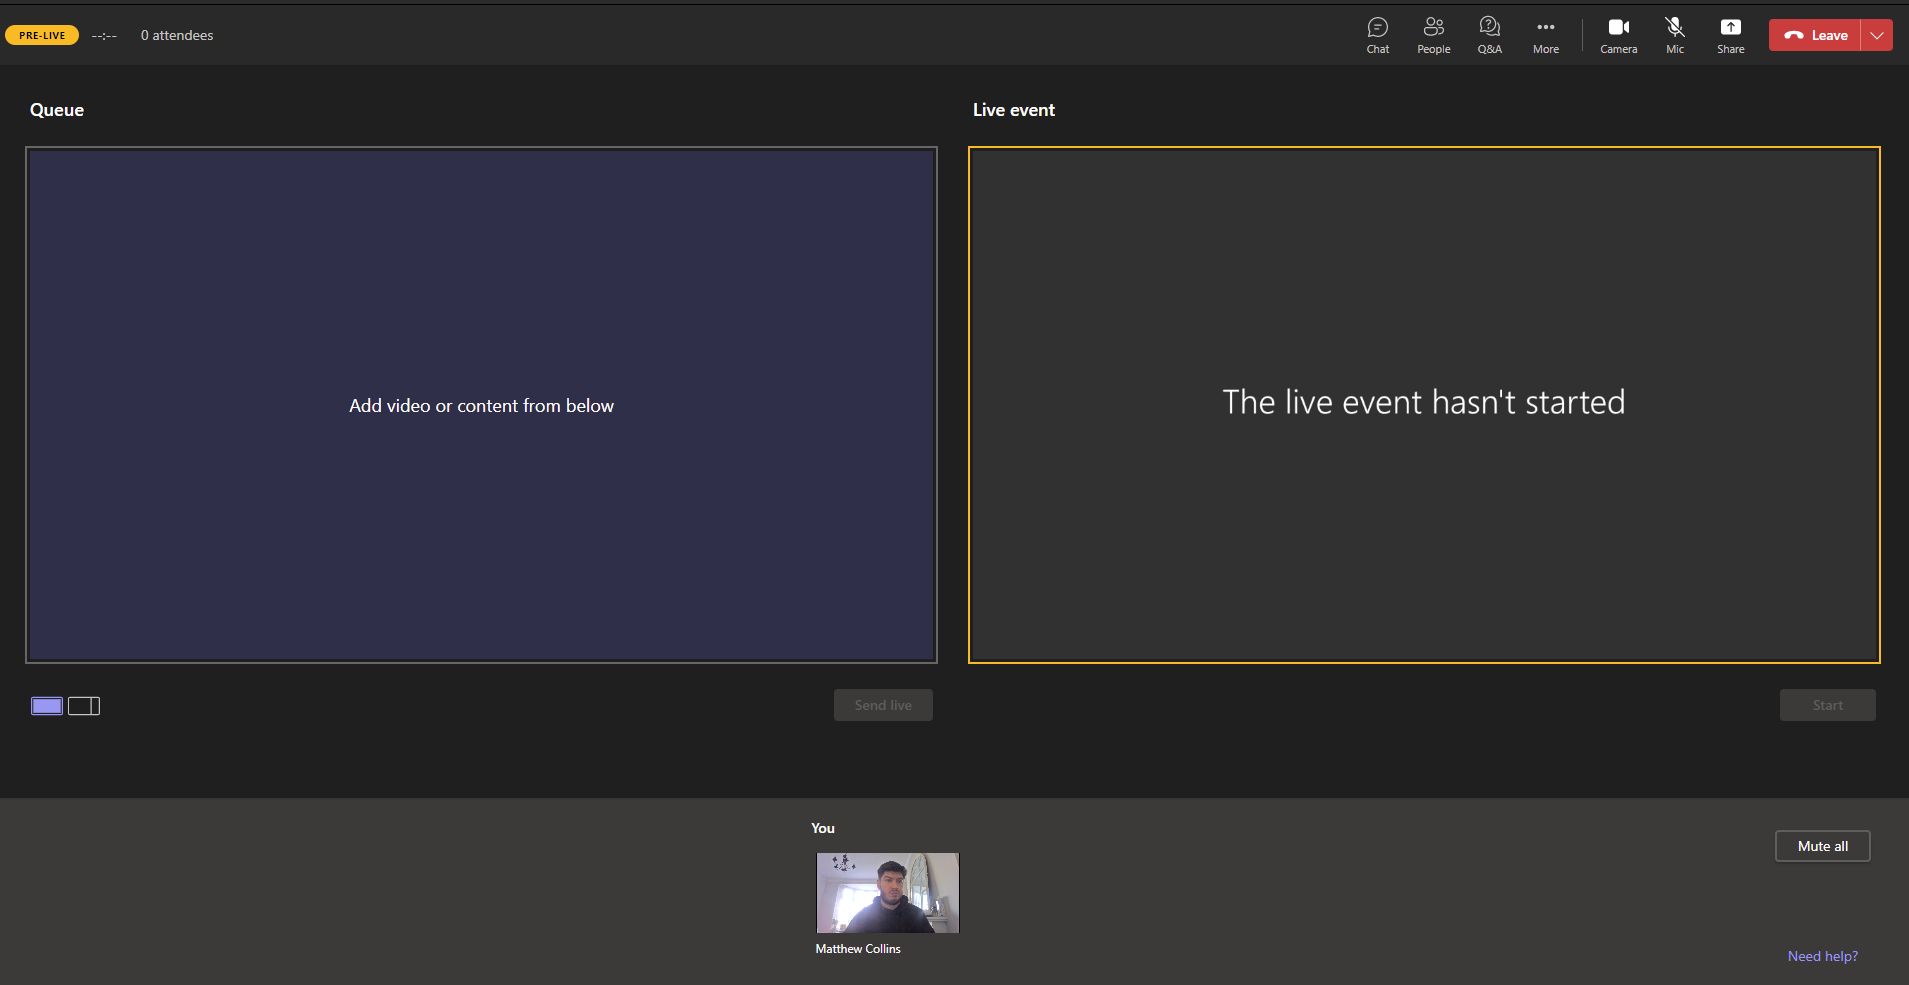The image size is (1909, 985).
Task: Mute all participants
Action: pos(1821,845)
